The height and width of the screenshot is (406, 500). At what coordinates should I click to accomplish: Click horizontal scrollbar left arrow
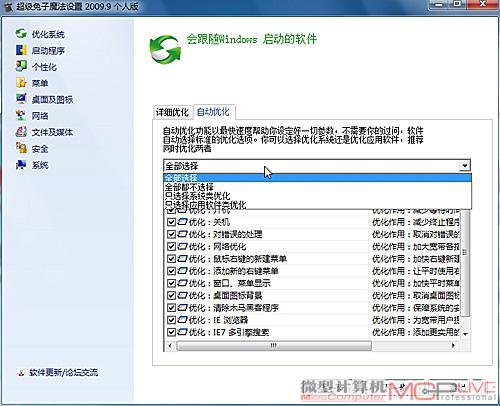tap(170, 346)
